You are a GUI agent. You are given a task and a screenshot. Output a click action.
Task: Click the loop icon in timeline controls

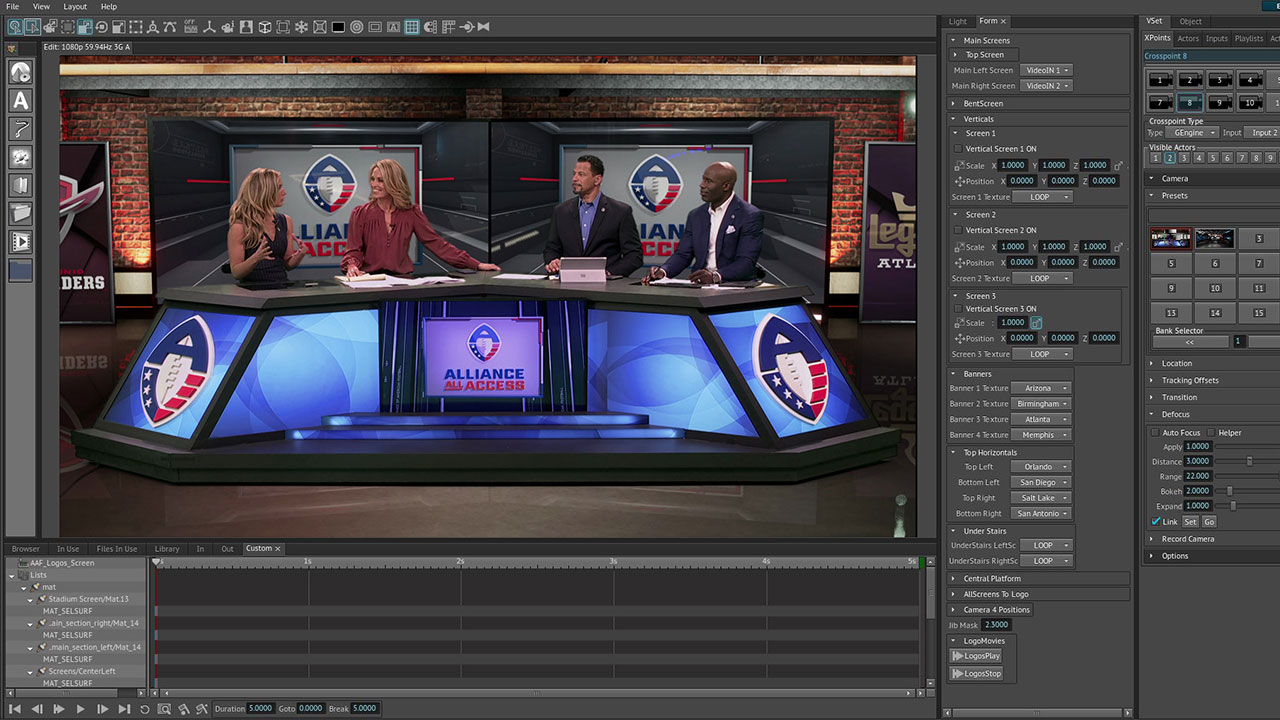coord(144,709)
